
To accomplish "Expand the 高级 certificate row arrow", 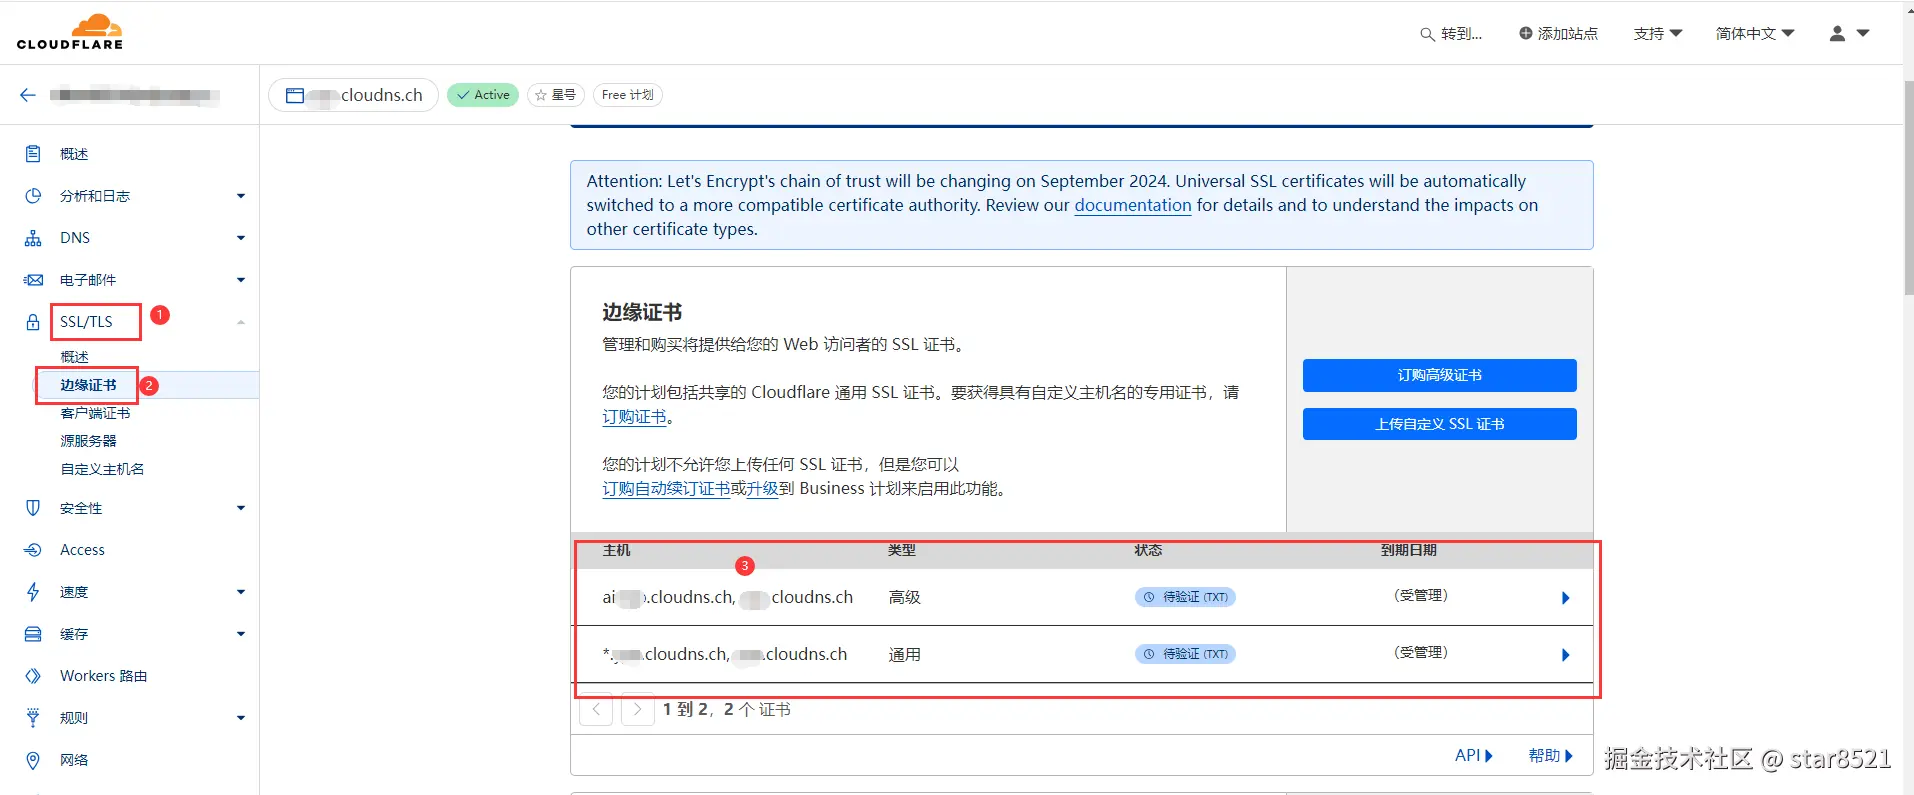I will pos(1566,598).
